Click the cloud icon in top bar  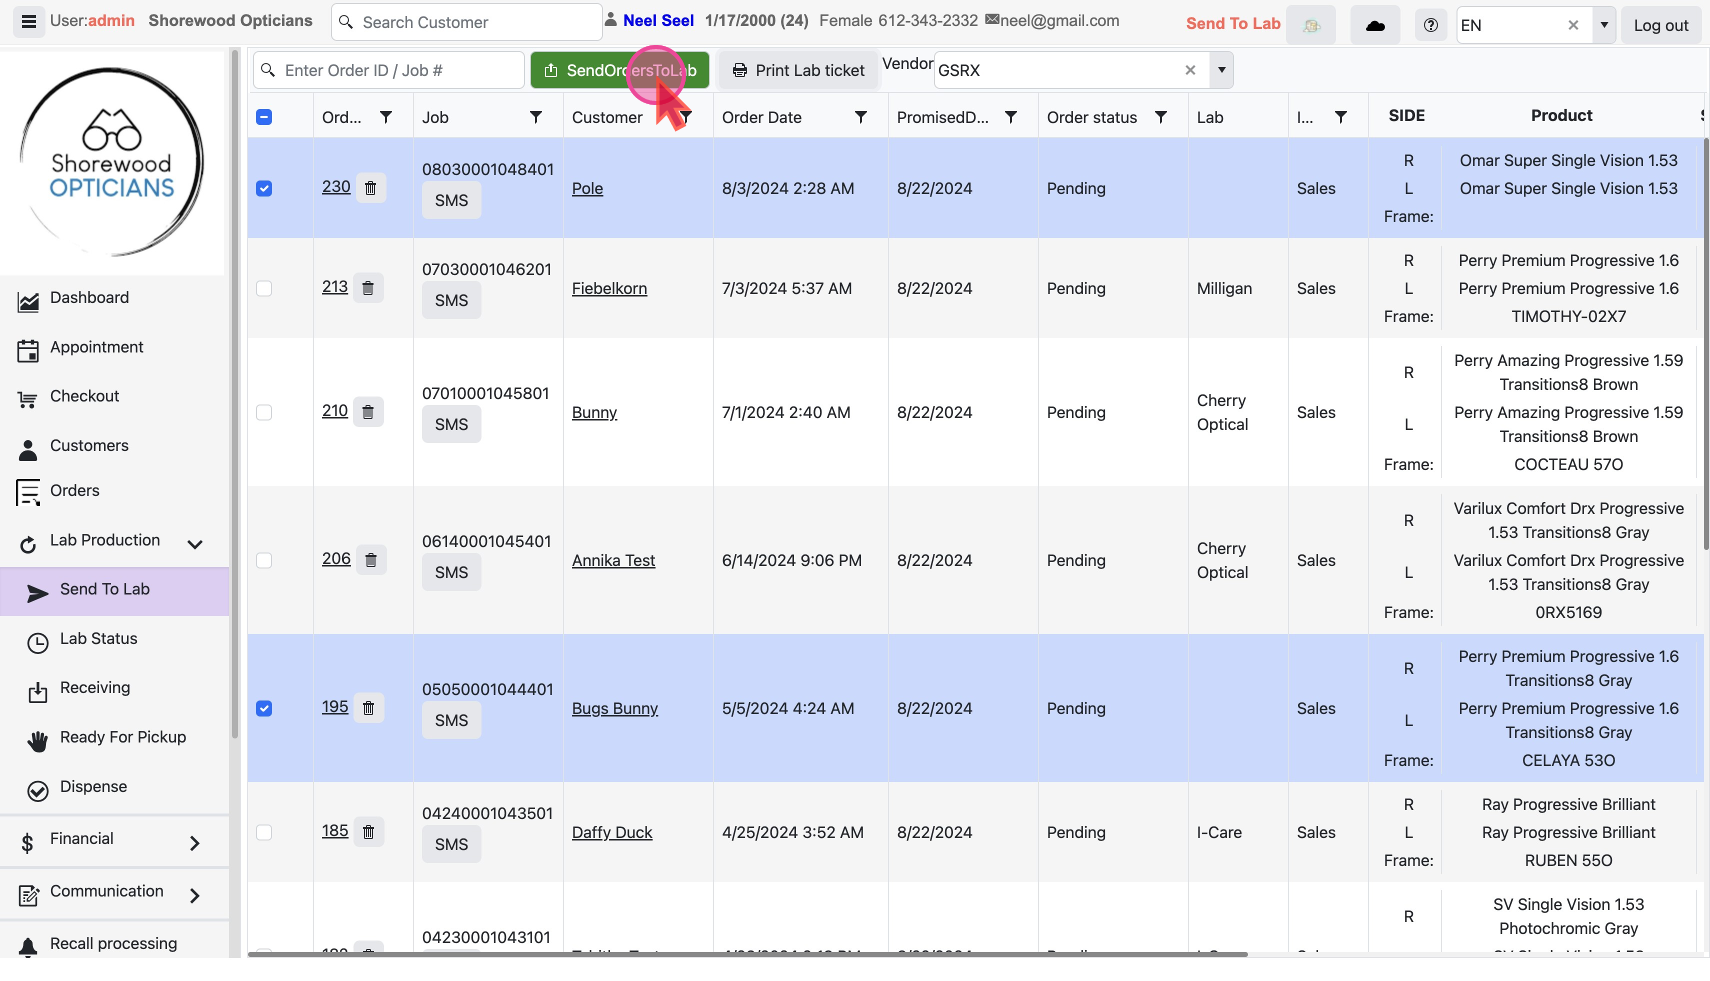point(1375,25)
